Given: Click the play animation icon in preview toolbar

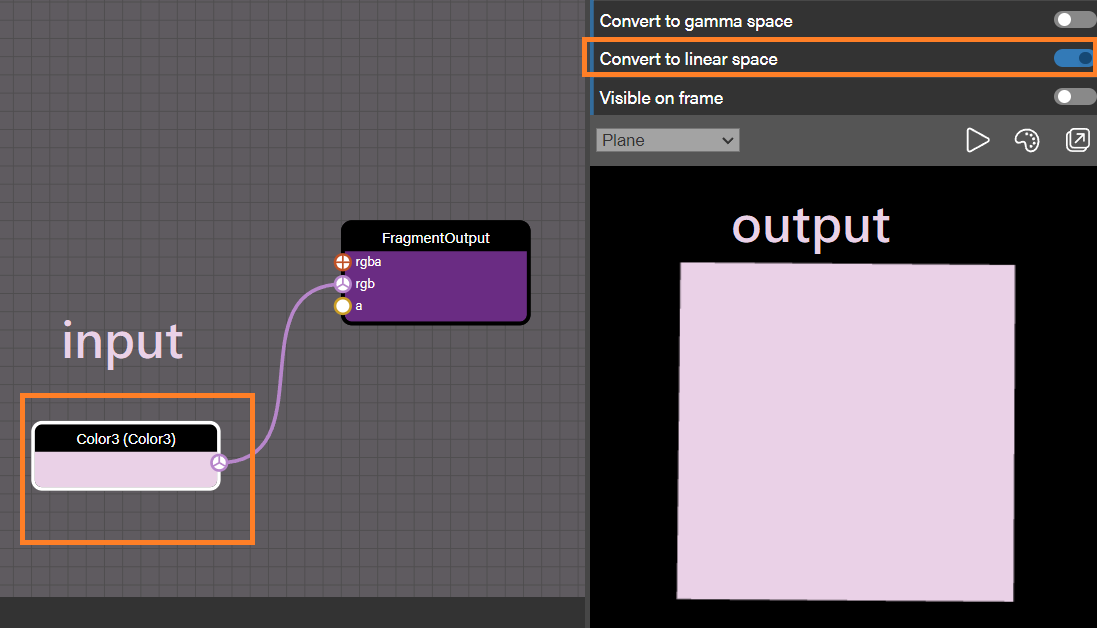Looking at the screenshot, I should tap(977, 140).
